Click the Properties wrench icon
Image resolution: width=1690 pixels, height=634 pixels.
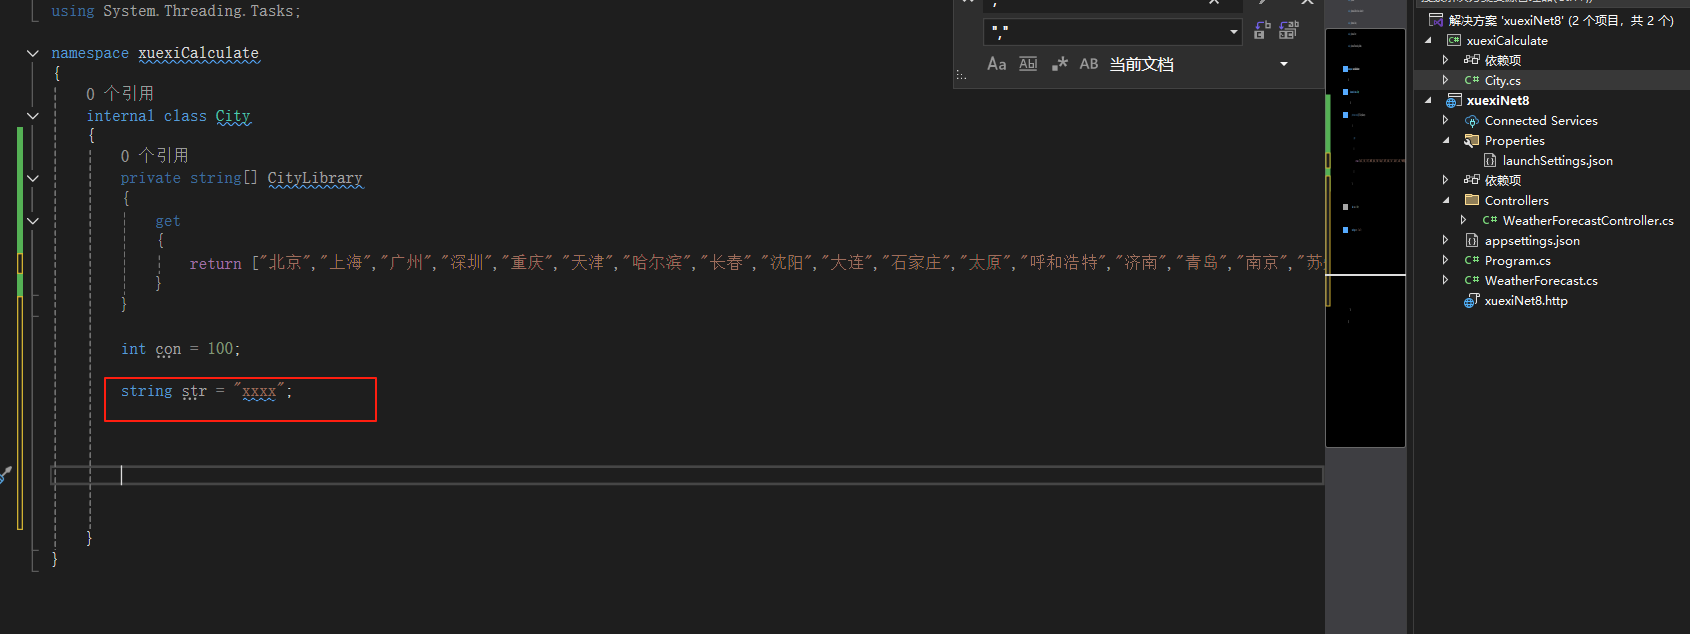[x=1472, y=140]
